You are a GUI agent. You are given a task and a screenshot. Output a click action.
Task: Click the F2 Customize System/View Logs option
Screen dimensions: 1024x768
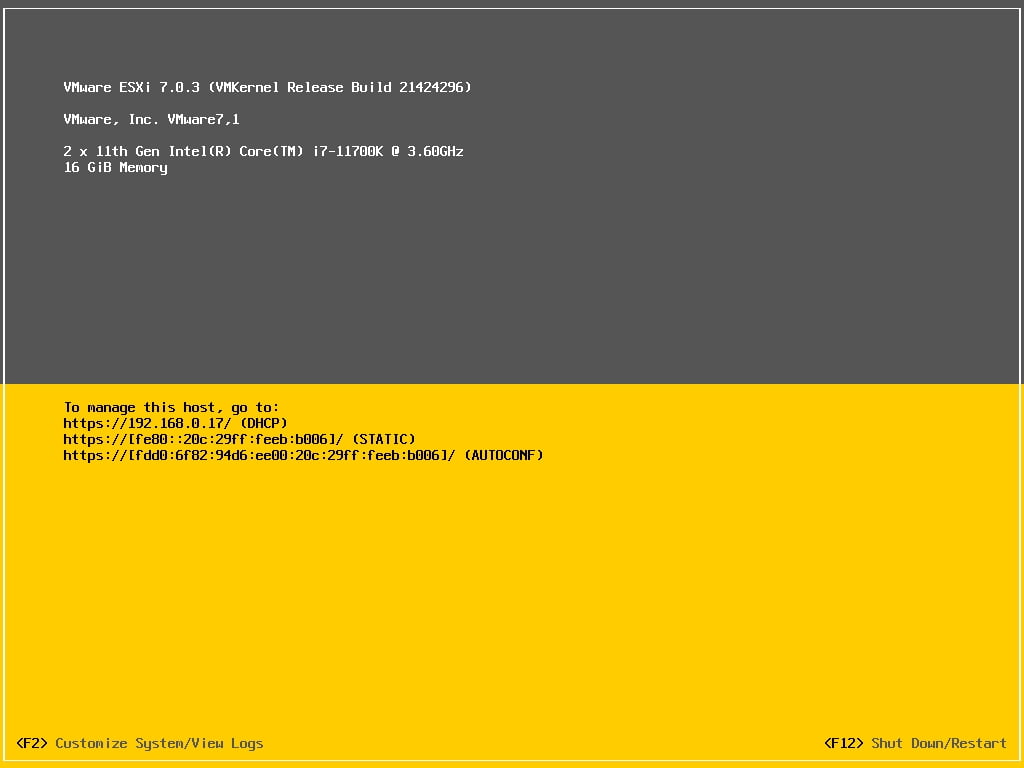click(140, 743)
